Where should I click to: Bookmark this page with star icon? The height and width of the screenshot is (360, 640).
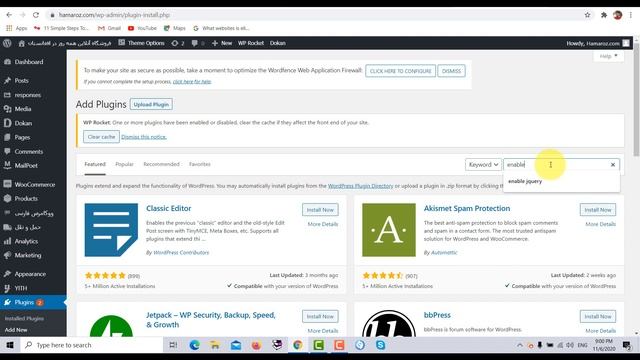[587, 15]
